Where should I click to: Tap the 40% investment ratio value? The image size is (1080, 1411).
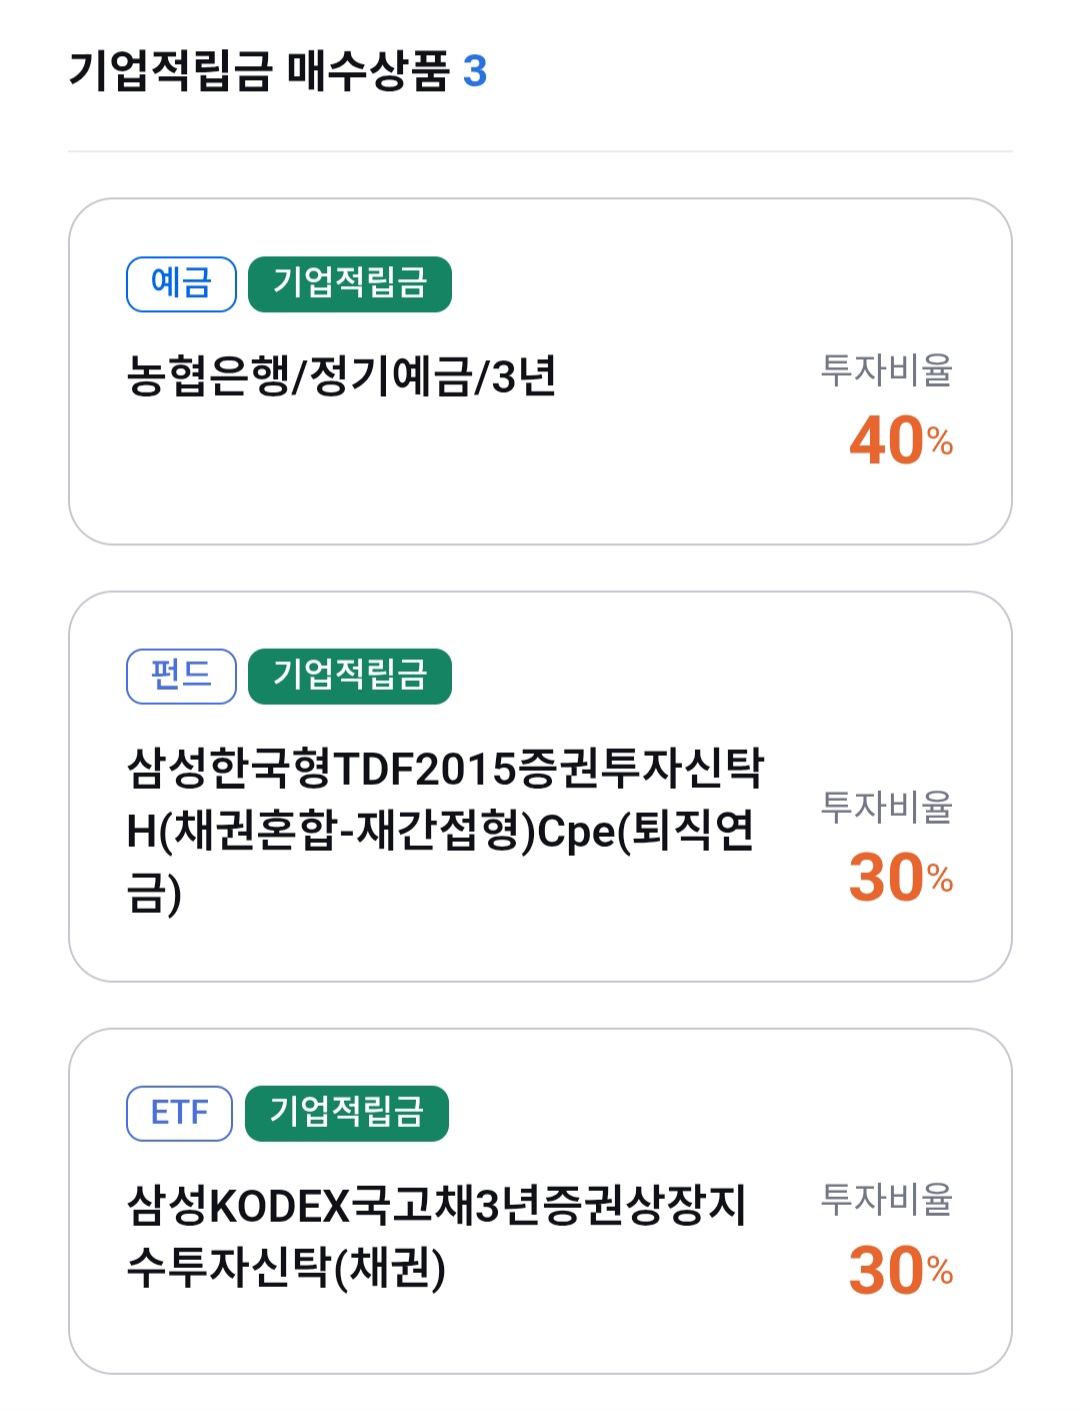click(900, 441)
